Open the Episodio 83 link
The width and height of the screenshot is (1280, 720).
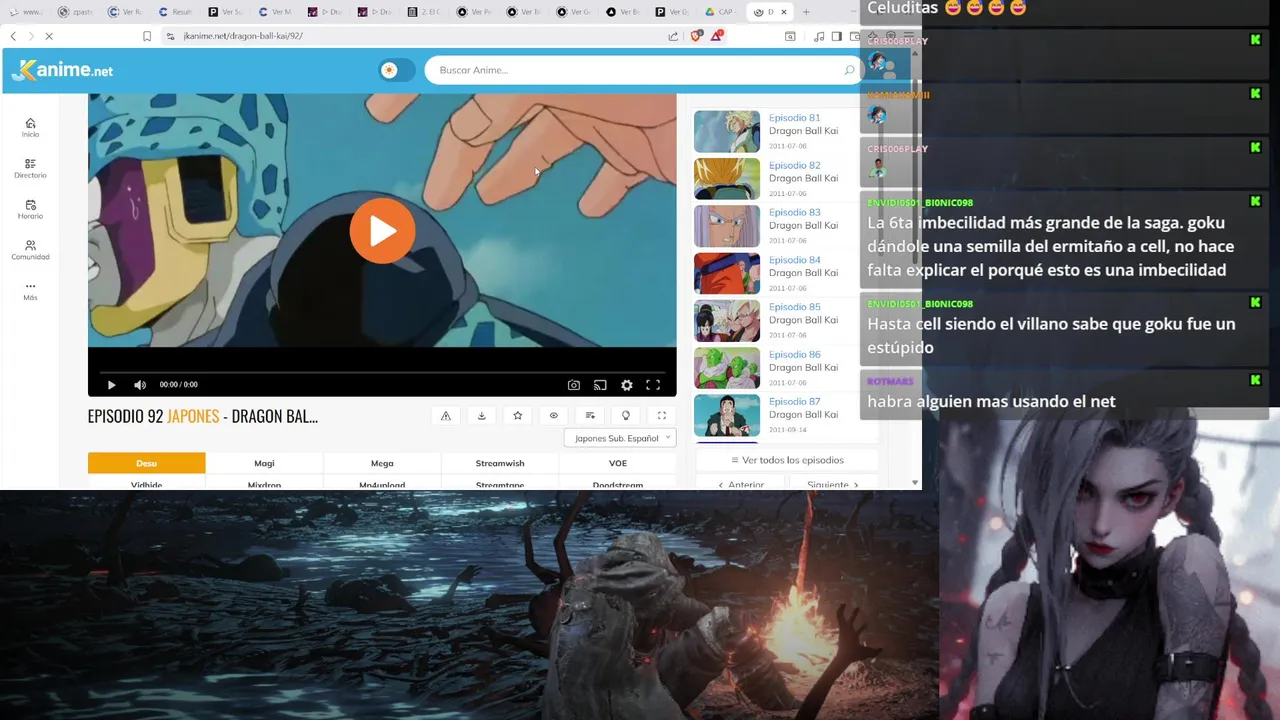click(x=794, y=212)
